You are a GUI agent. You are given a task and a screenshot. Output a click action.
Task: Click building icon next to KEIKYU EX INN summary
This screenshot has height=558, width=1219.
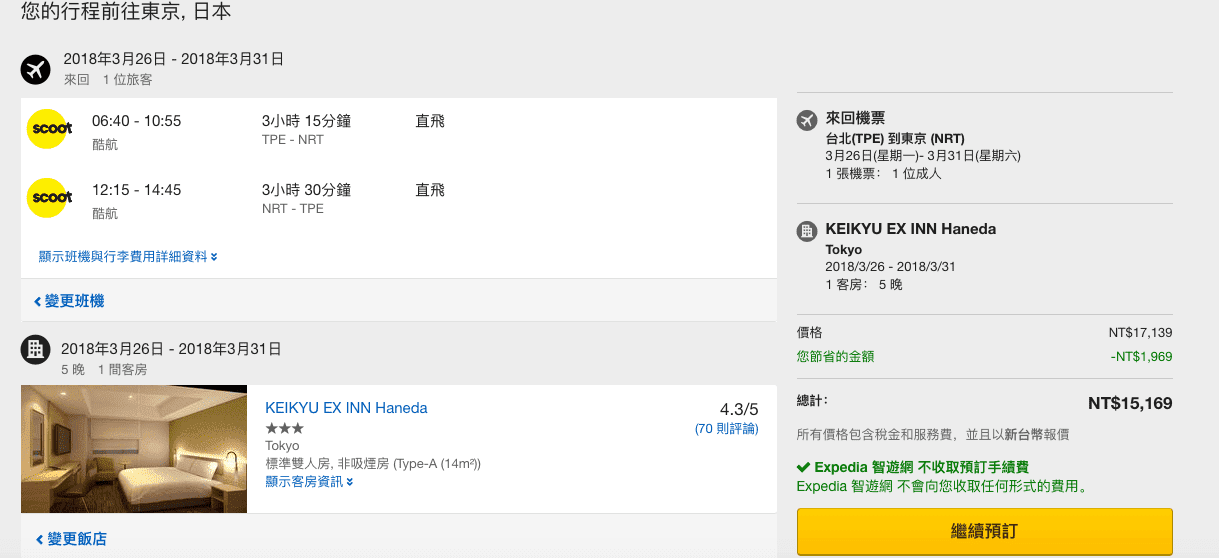(x=807, y=231)
